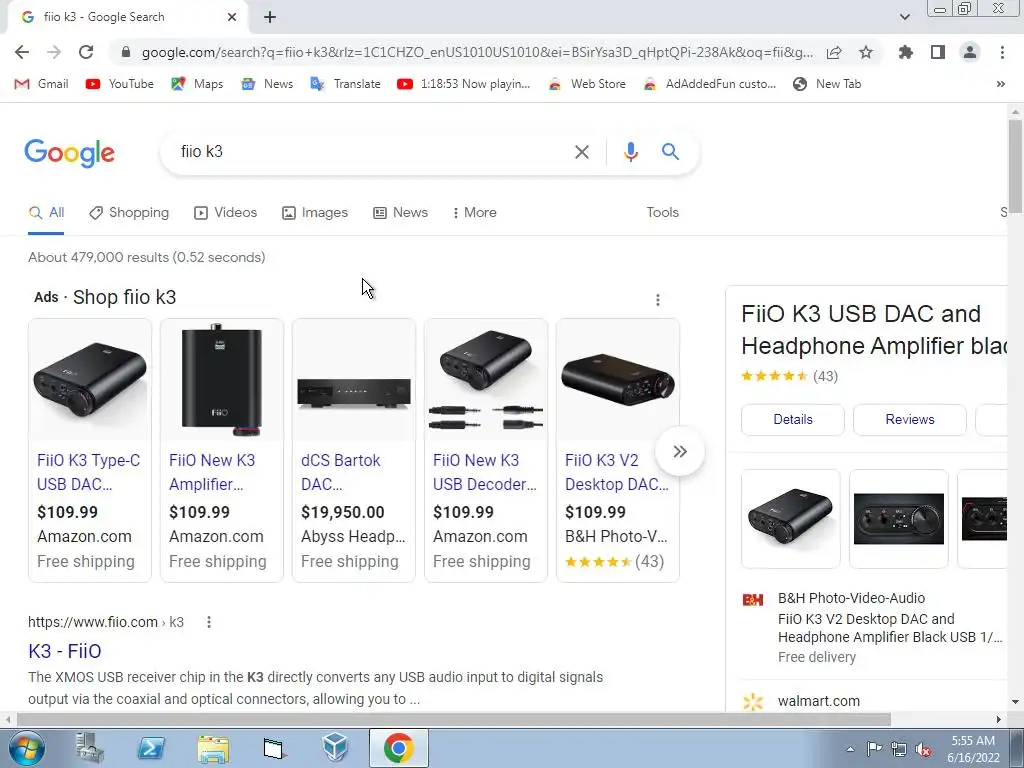Open the tab search dropdown arrow

pyautogui.click(x=904, y=17)
